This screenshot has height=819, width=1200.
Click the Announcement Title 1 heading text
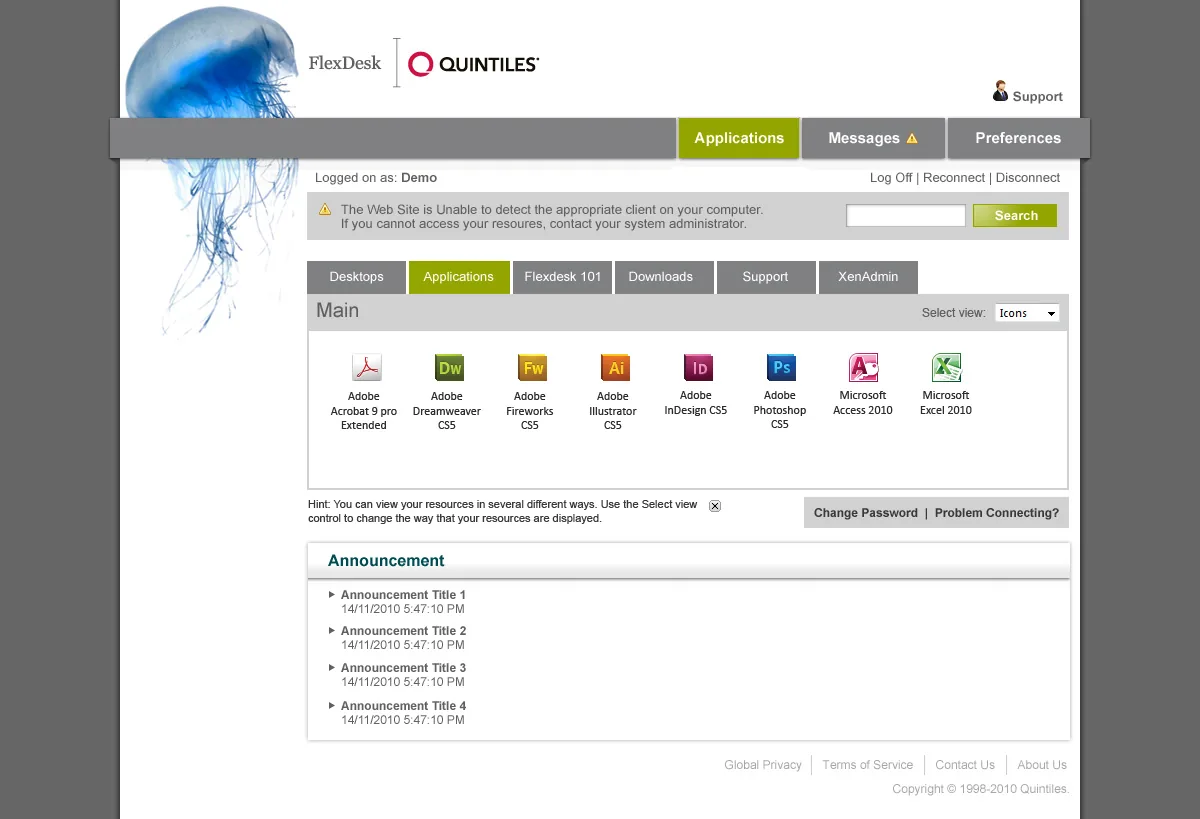point(404,595)
